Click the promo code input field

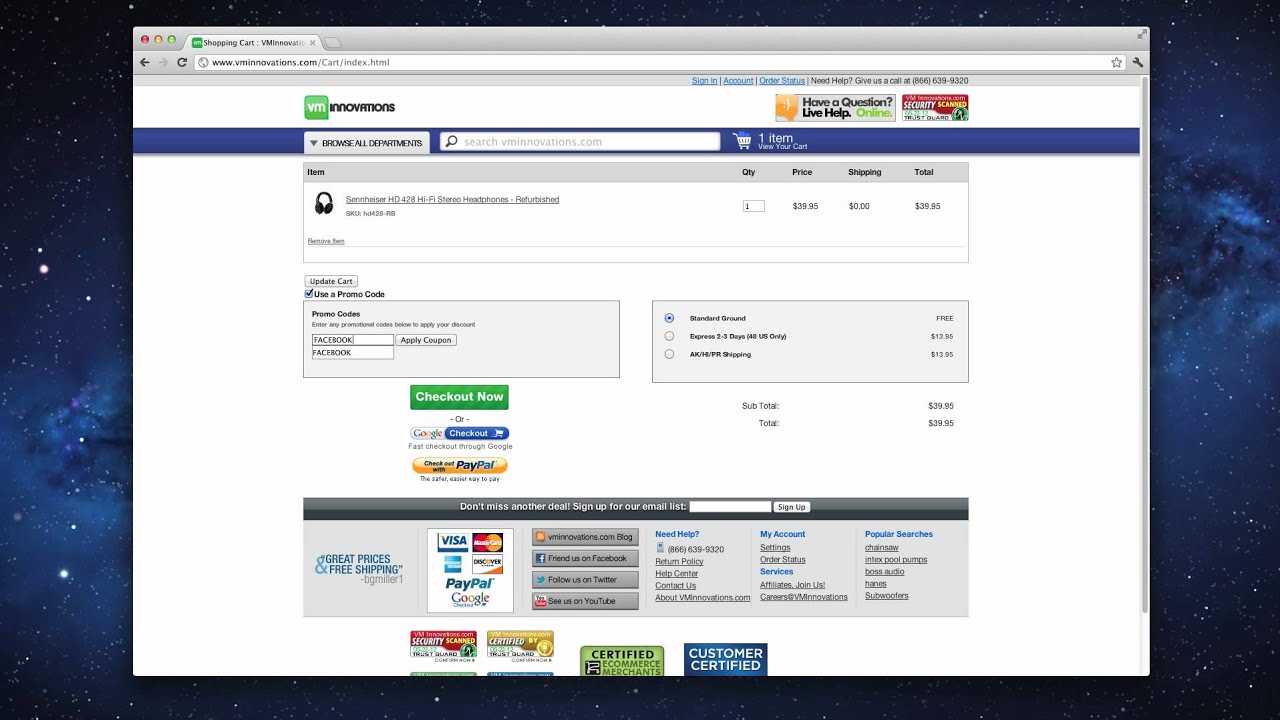click(353, 340)
